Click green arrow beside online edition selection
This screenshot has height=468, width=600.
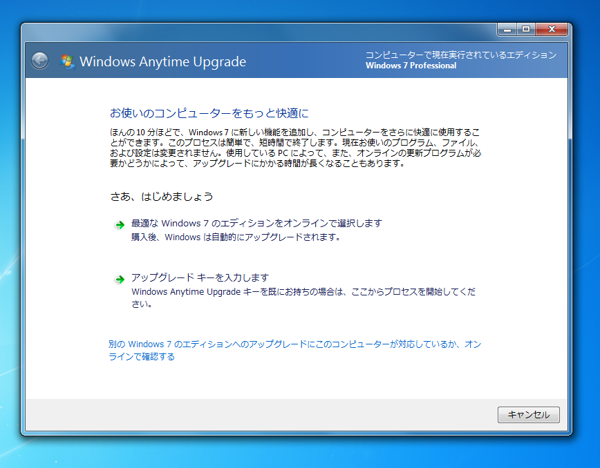pos(120,225)
